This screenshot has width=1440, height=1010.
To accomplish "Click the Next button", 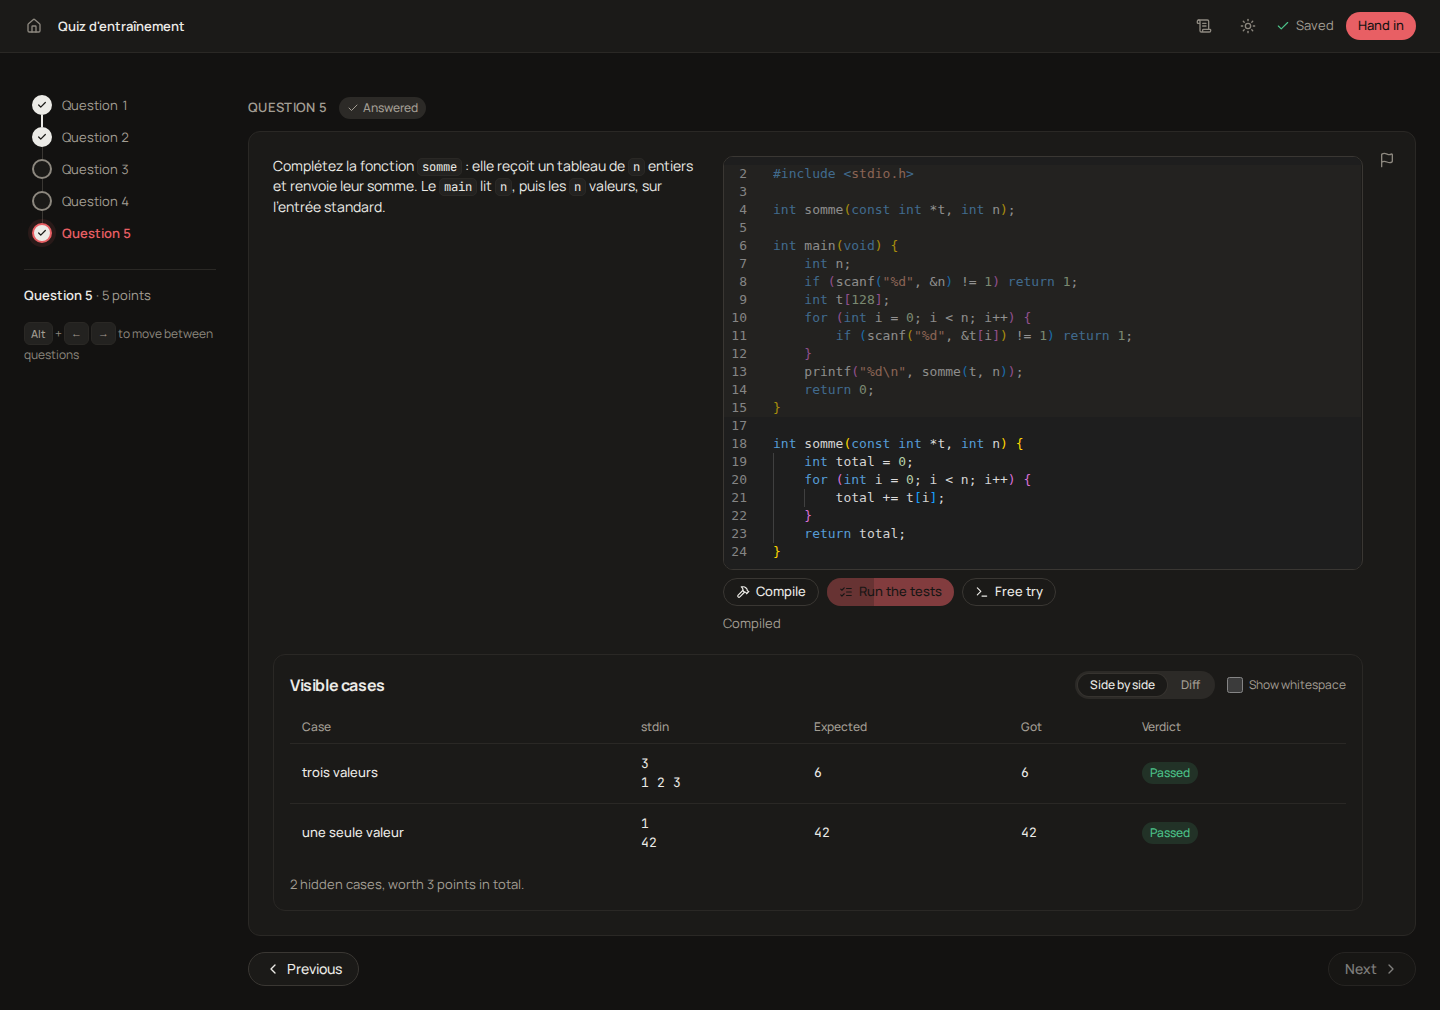I will pos(1371,969).
